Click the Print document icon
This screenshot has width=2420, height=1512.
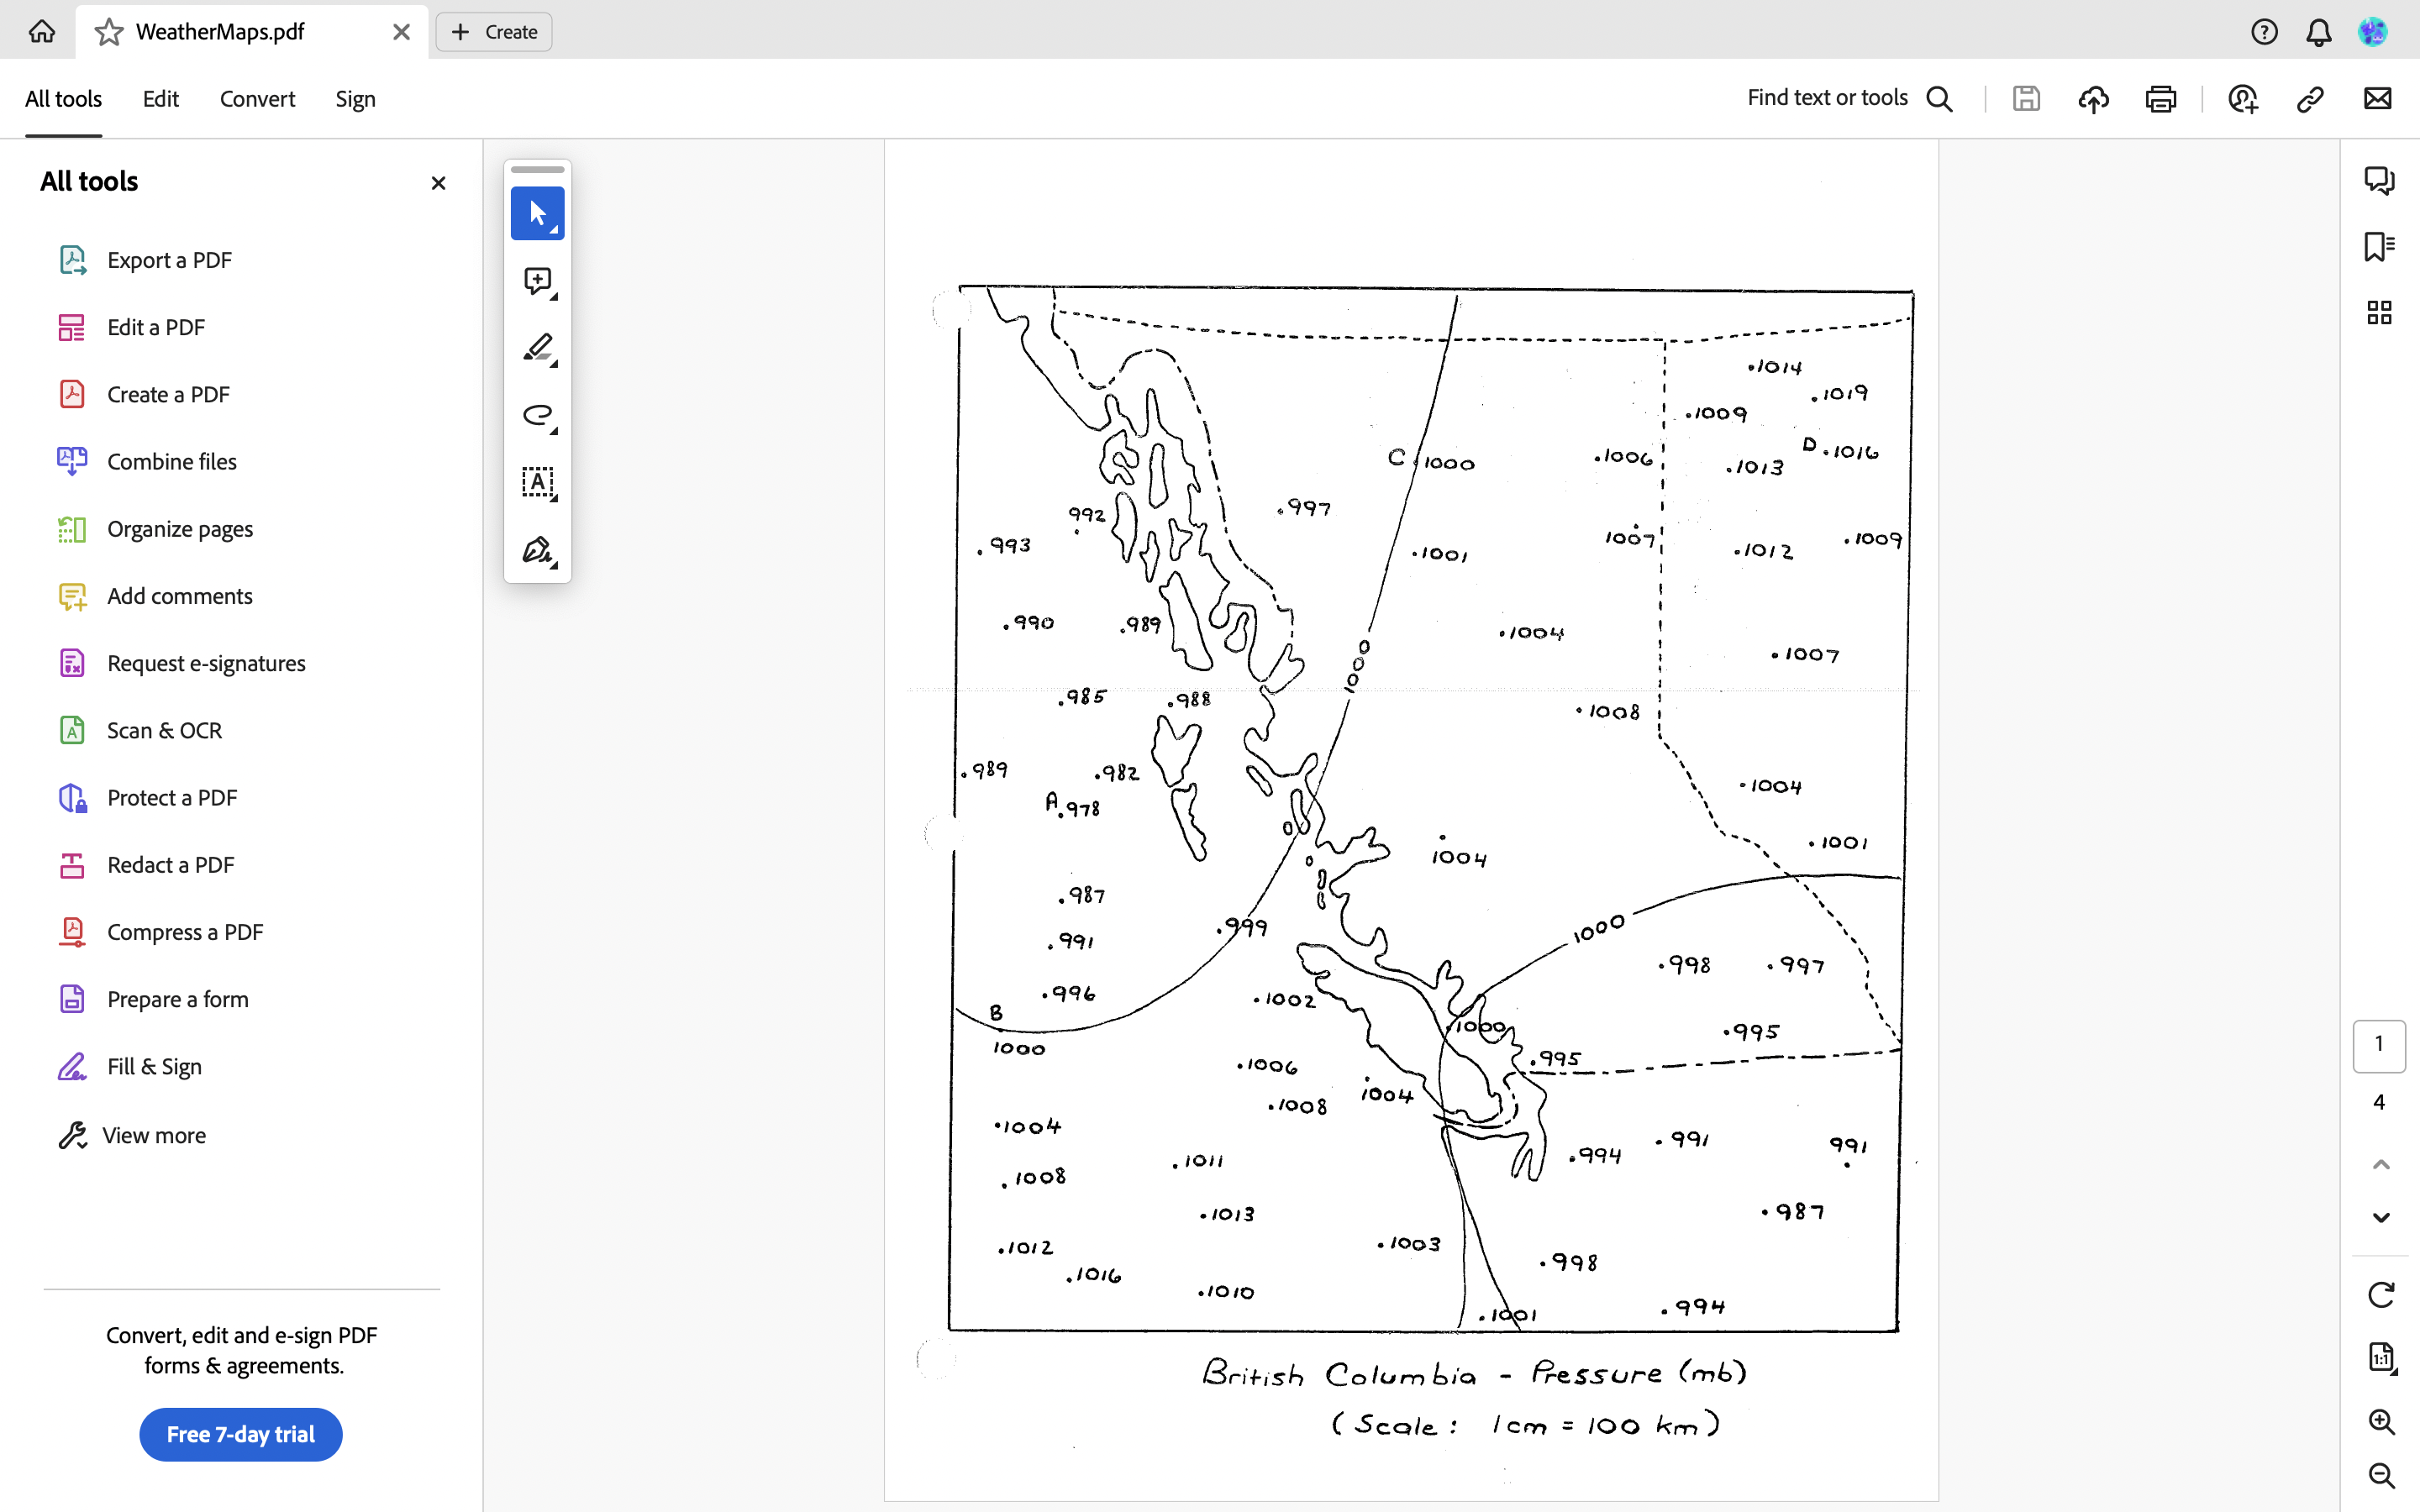click(x=2160, y=98)
